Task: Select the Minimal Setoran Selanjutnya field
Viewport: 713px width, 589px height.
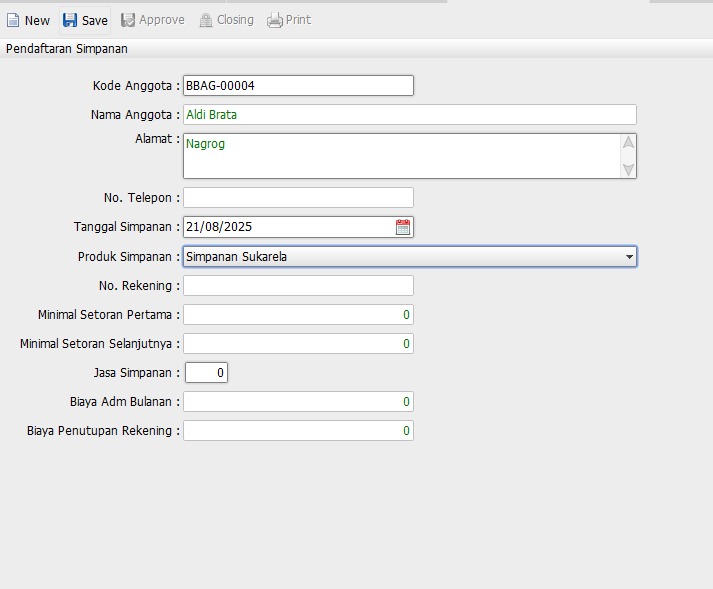Action: pyautogui.click(x=298, y=344)
